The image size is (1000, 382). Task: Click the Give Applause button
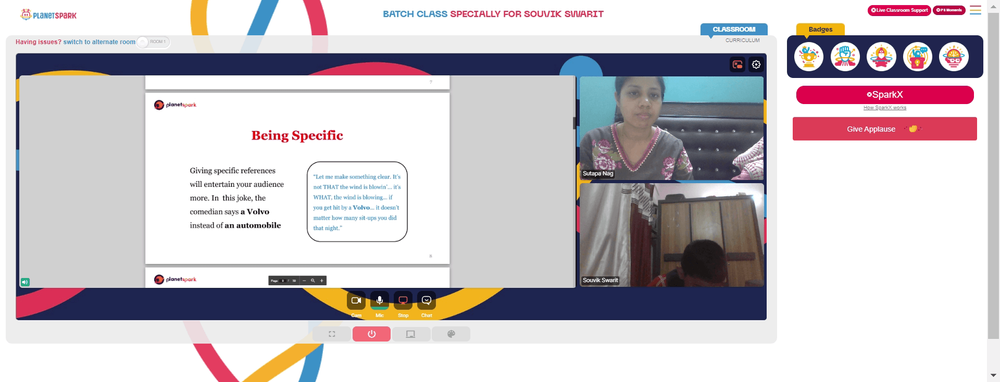pos(885,129)
